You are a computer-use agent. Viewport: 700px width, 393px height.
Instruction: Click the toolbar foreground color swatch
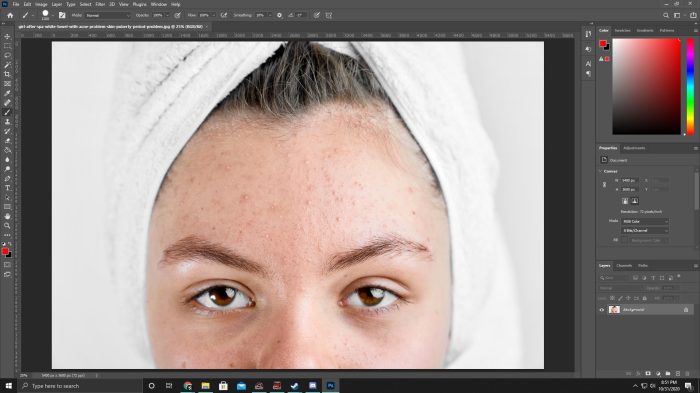pyautogui.click(x=5, y=251)
